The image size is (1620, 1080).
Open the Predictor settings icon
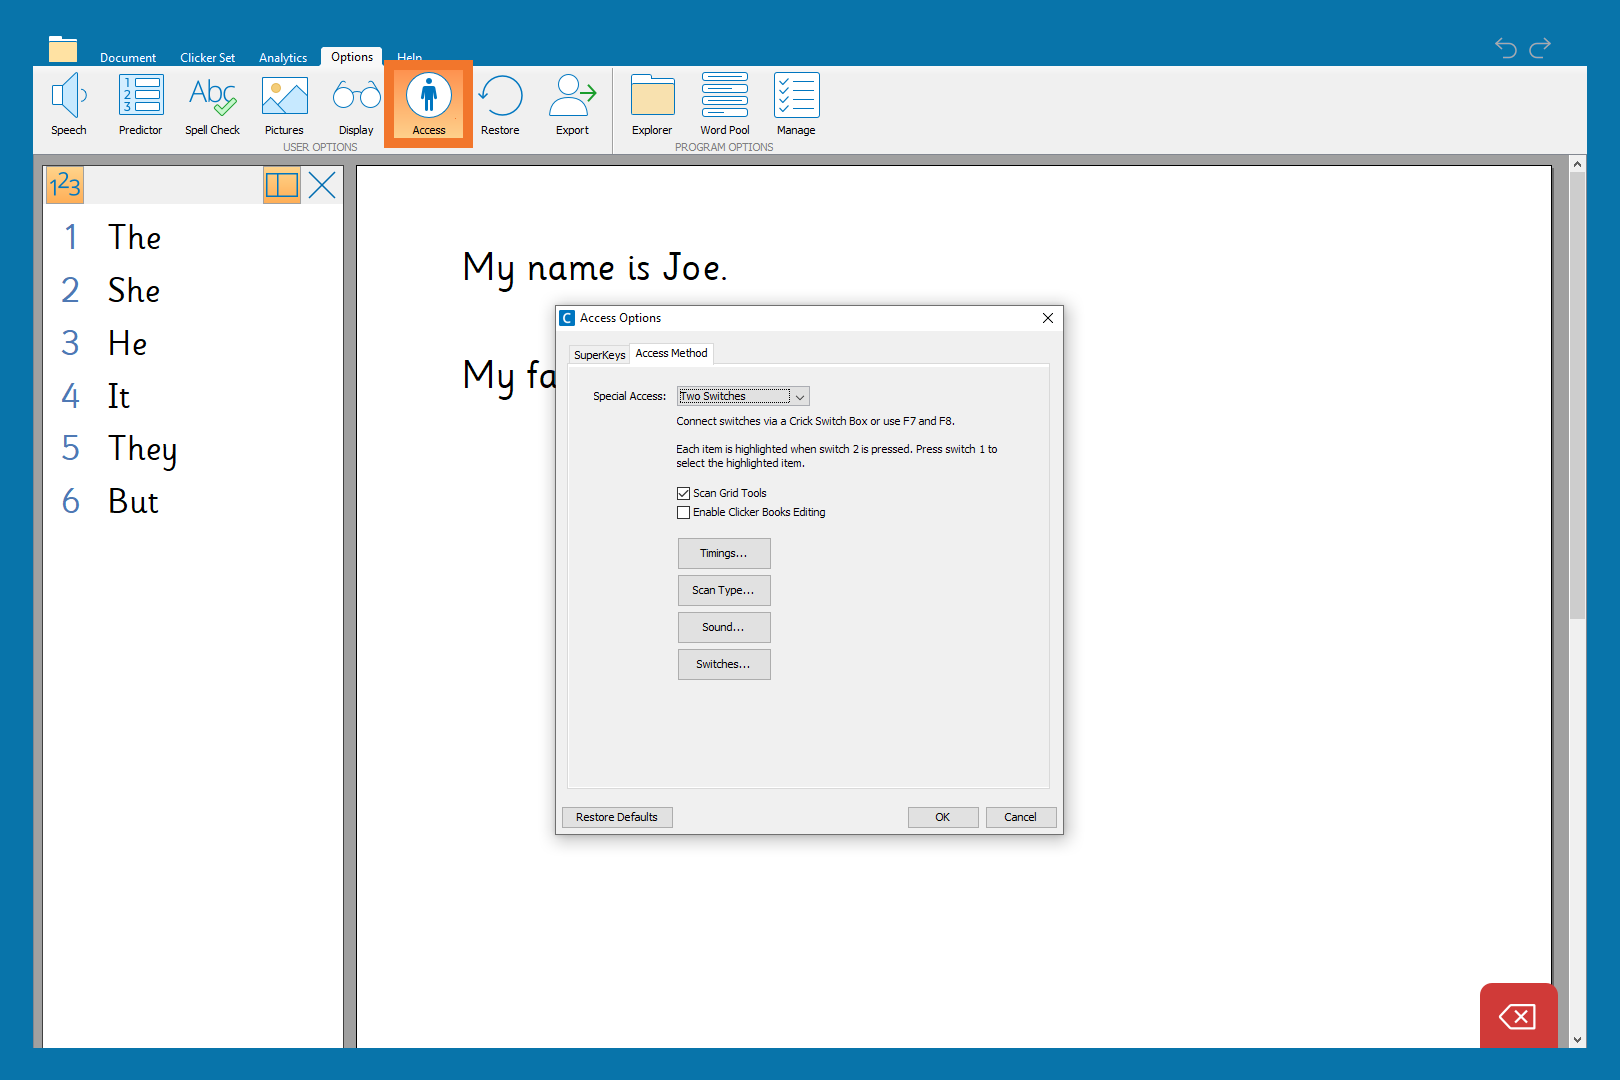point(140,104)
